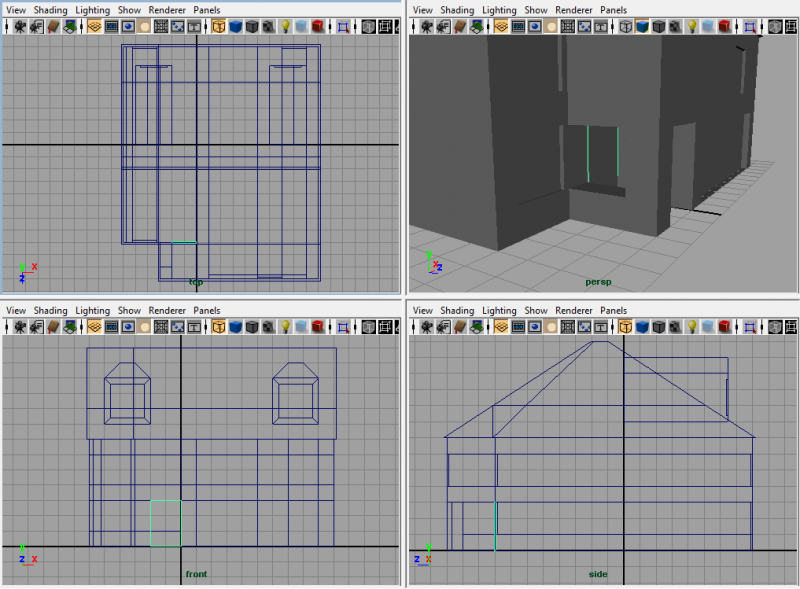Screen dimensions: 800x589
Task: Click green highlighted face in front viewport
Action: (x=165, y=523)
